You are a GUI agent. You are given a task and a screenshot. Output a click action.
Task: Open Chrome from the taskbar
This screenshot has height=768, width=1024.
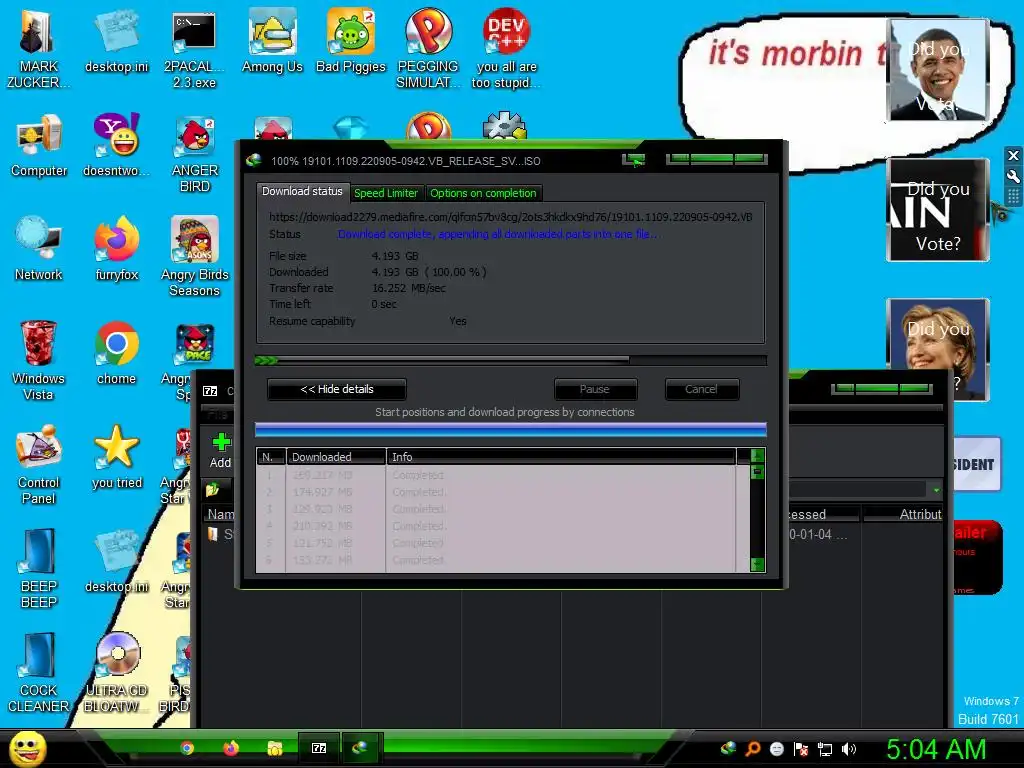pyautogui.click(x=187, y=748)
